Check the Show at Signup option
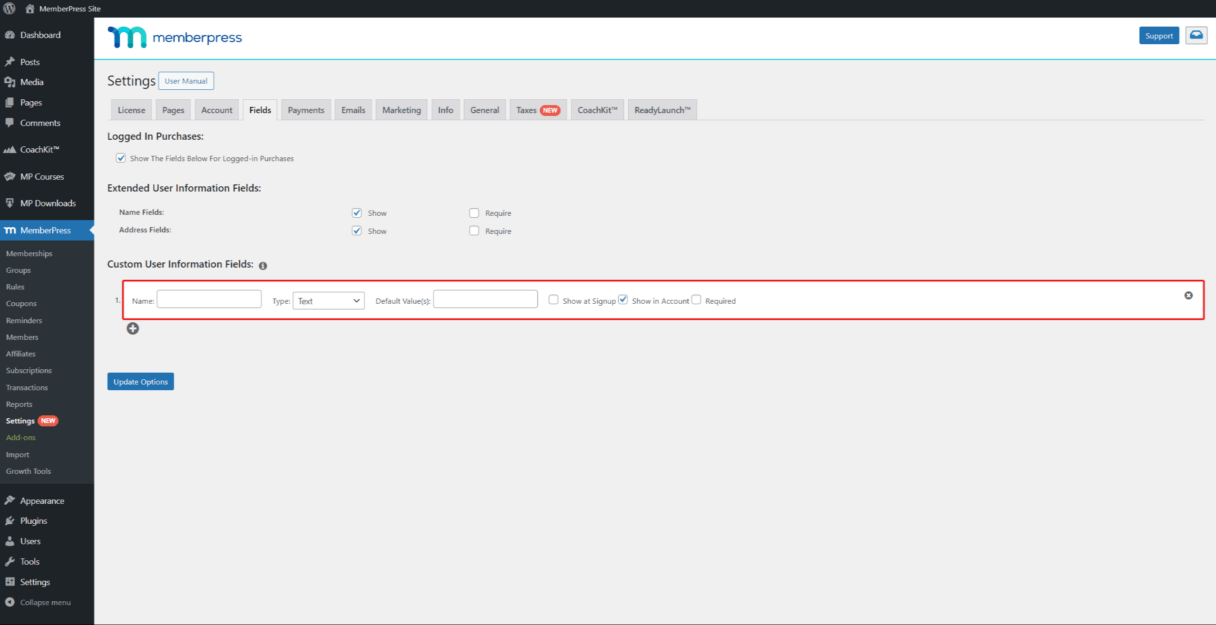Screen dimensions: 1216x625 pos(554,300)
